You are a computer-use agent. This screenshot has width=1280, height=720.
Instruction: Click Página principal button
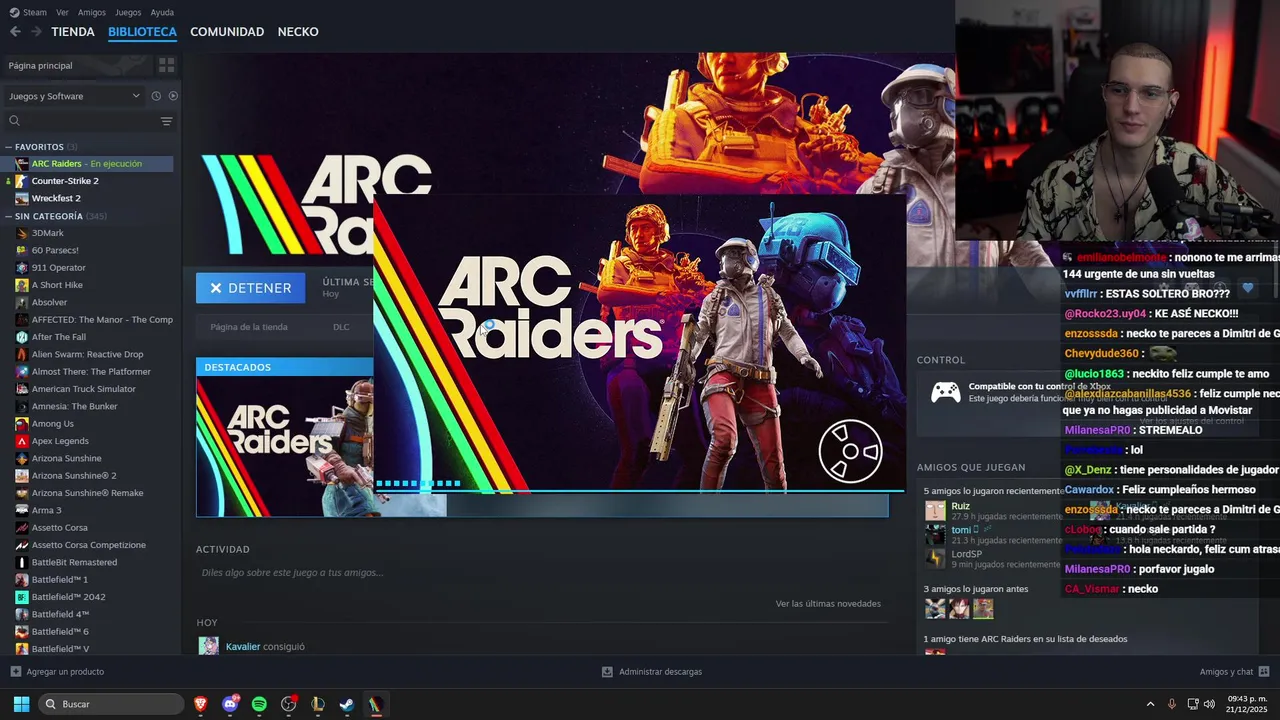pyautogui.click(x=77, y=65)
